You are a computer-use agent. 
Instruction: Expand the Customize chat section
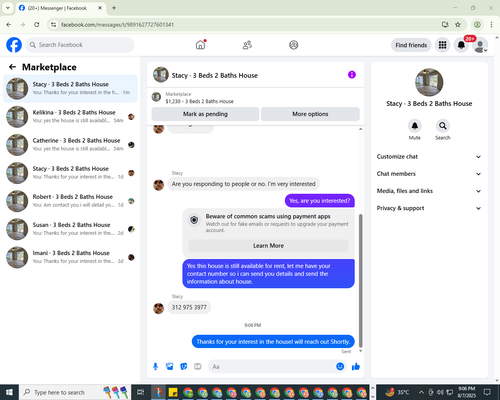point(429,157)
